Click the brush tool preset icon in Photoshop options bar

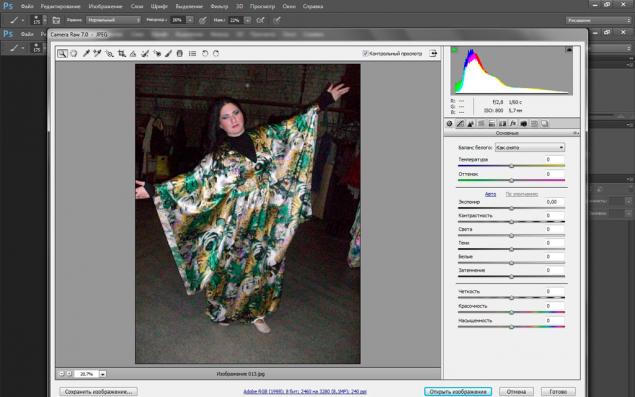pos(15,20)
